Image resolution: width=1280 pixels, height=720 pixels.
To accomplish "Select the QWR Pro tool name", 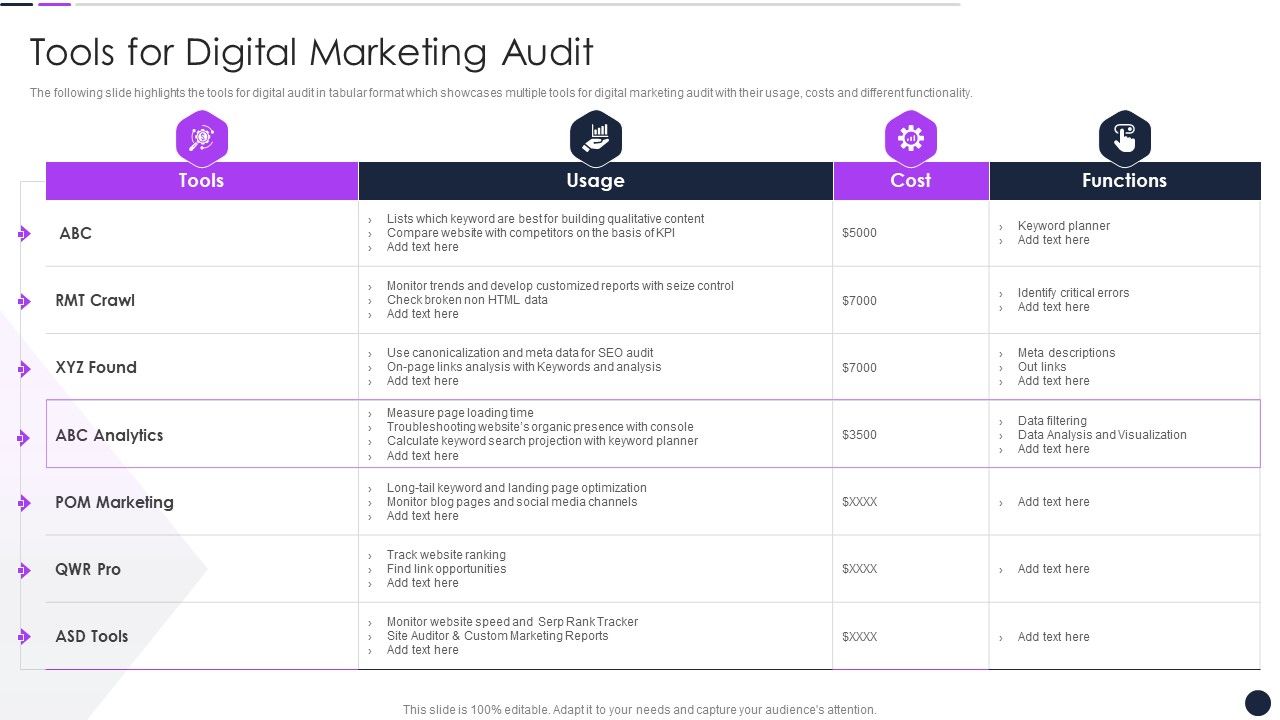I will [x=88, y=569].
